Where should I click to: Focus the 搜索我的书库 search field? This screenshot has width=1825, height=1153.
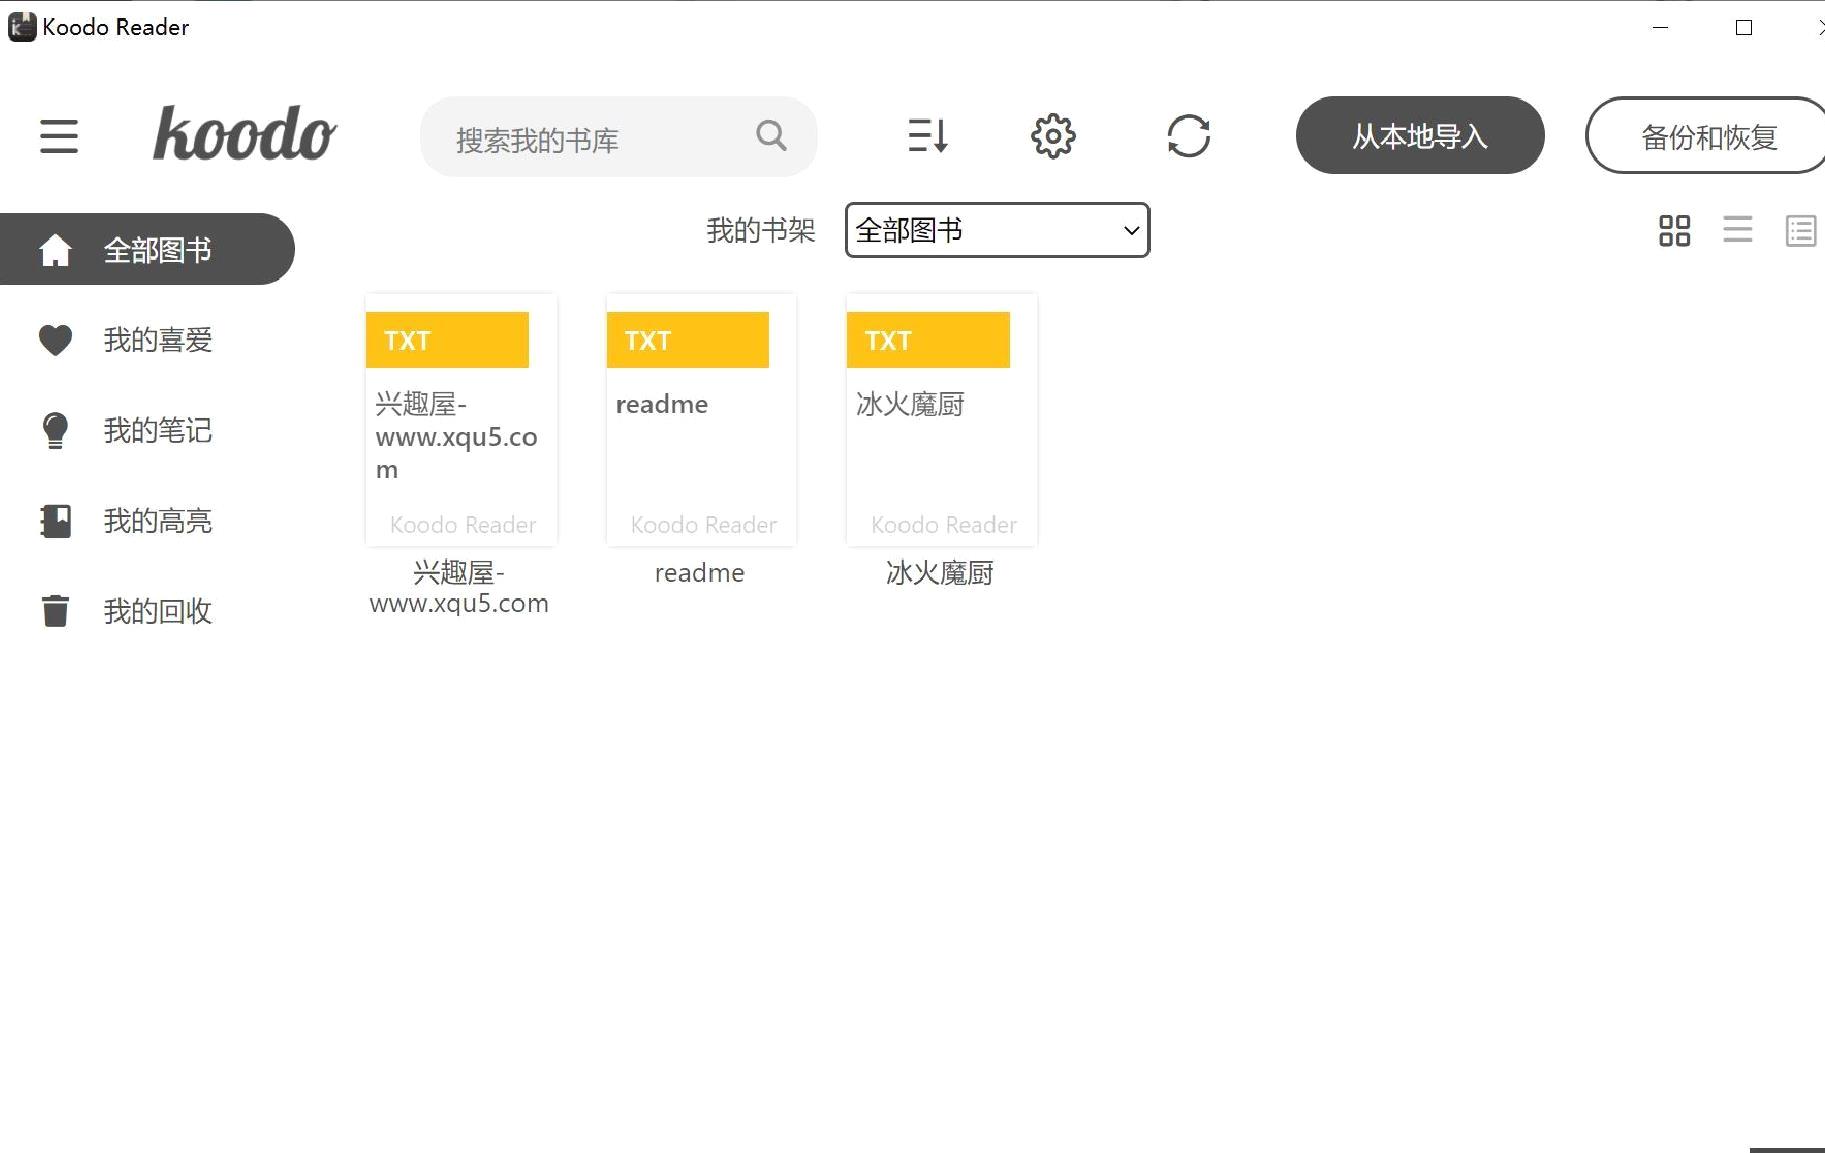(619, 137)
